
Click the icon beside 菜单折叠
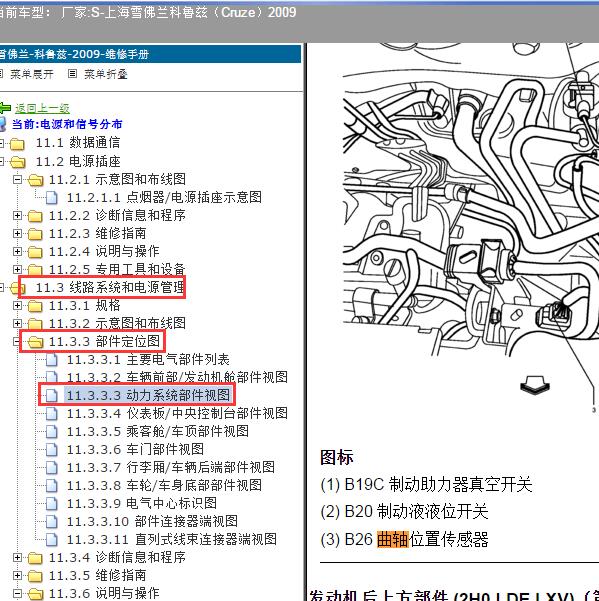coord(72,74)
